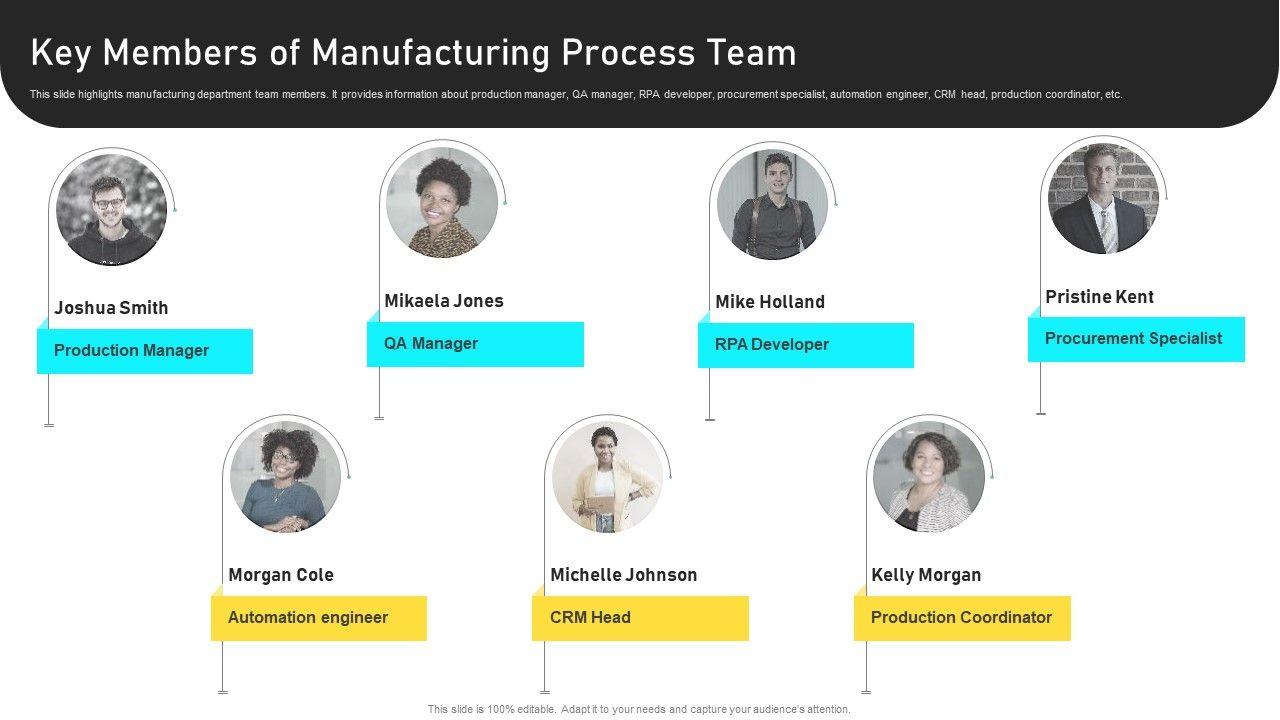
Task: Click Mike Holland's profile photo
Action: point(772,204)
